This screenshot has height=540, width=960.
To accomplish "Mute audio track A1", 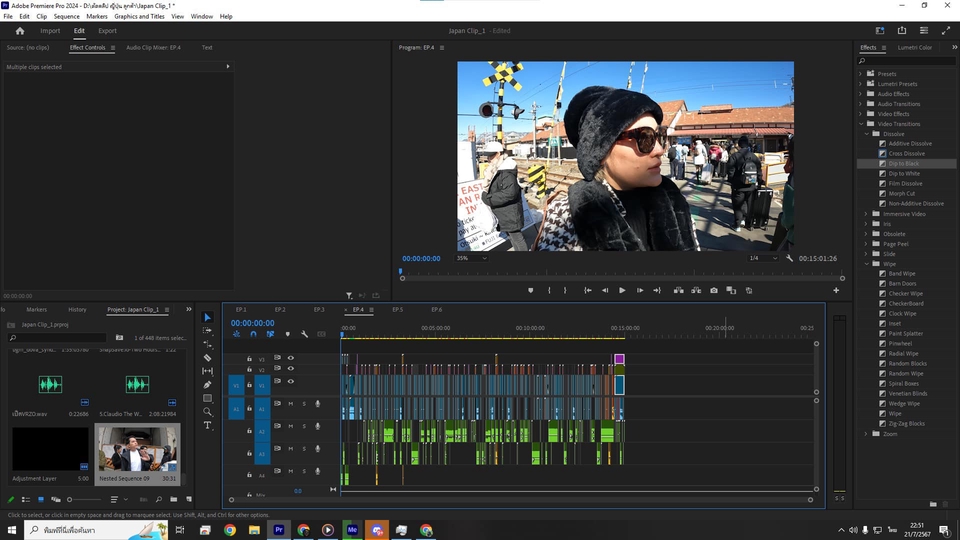I will pyautogui.click(x=291, y=404).
